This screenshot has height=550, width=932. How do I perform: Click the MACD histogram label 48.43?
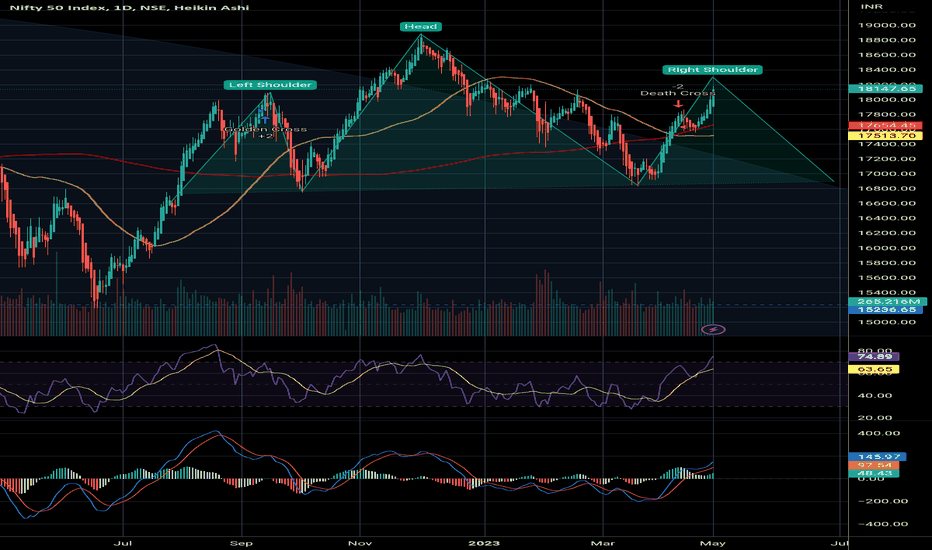[874, 473]
